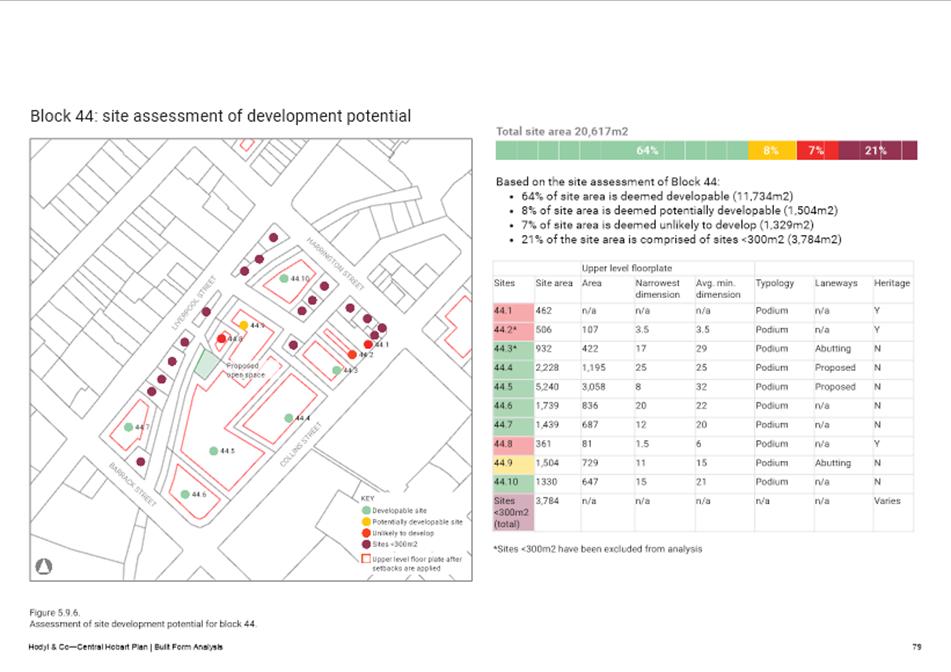Click the Typology column header
Screen dimensions: 951x672
point(774,283)
